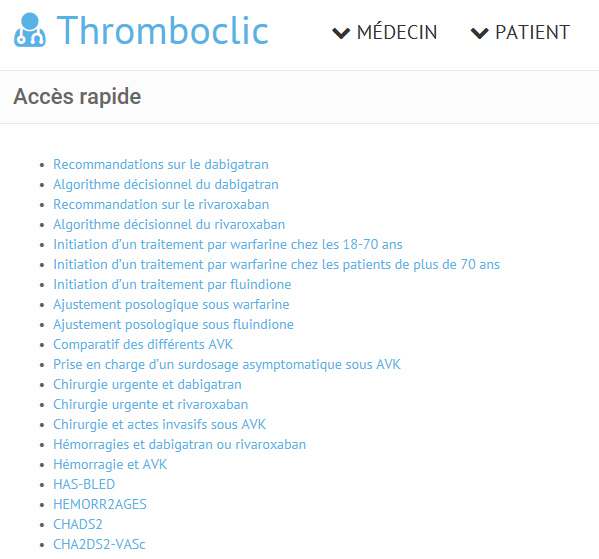Open Hémorragie et AVK link
Viewport: 599px width, 559px height.
click(x=110, y=464)
